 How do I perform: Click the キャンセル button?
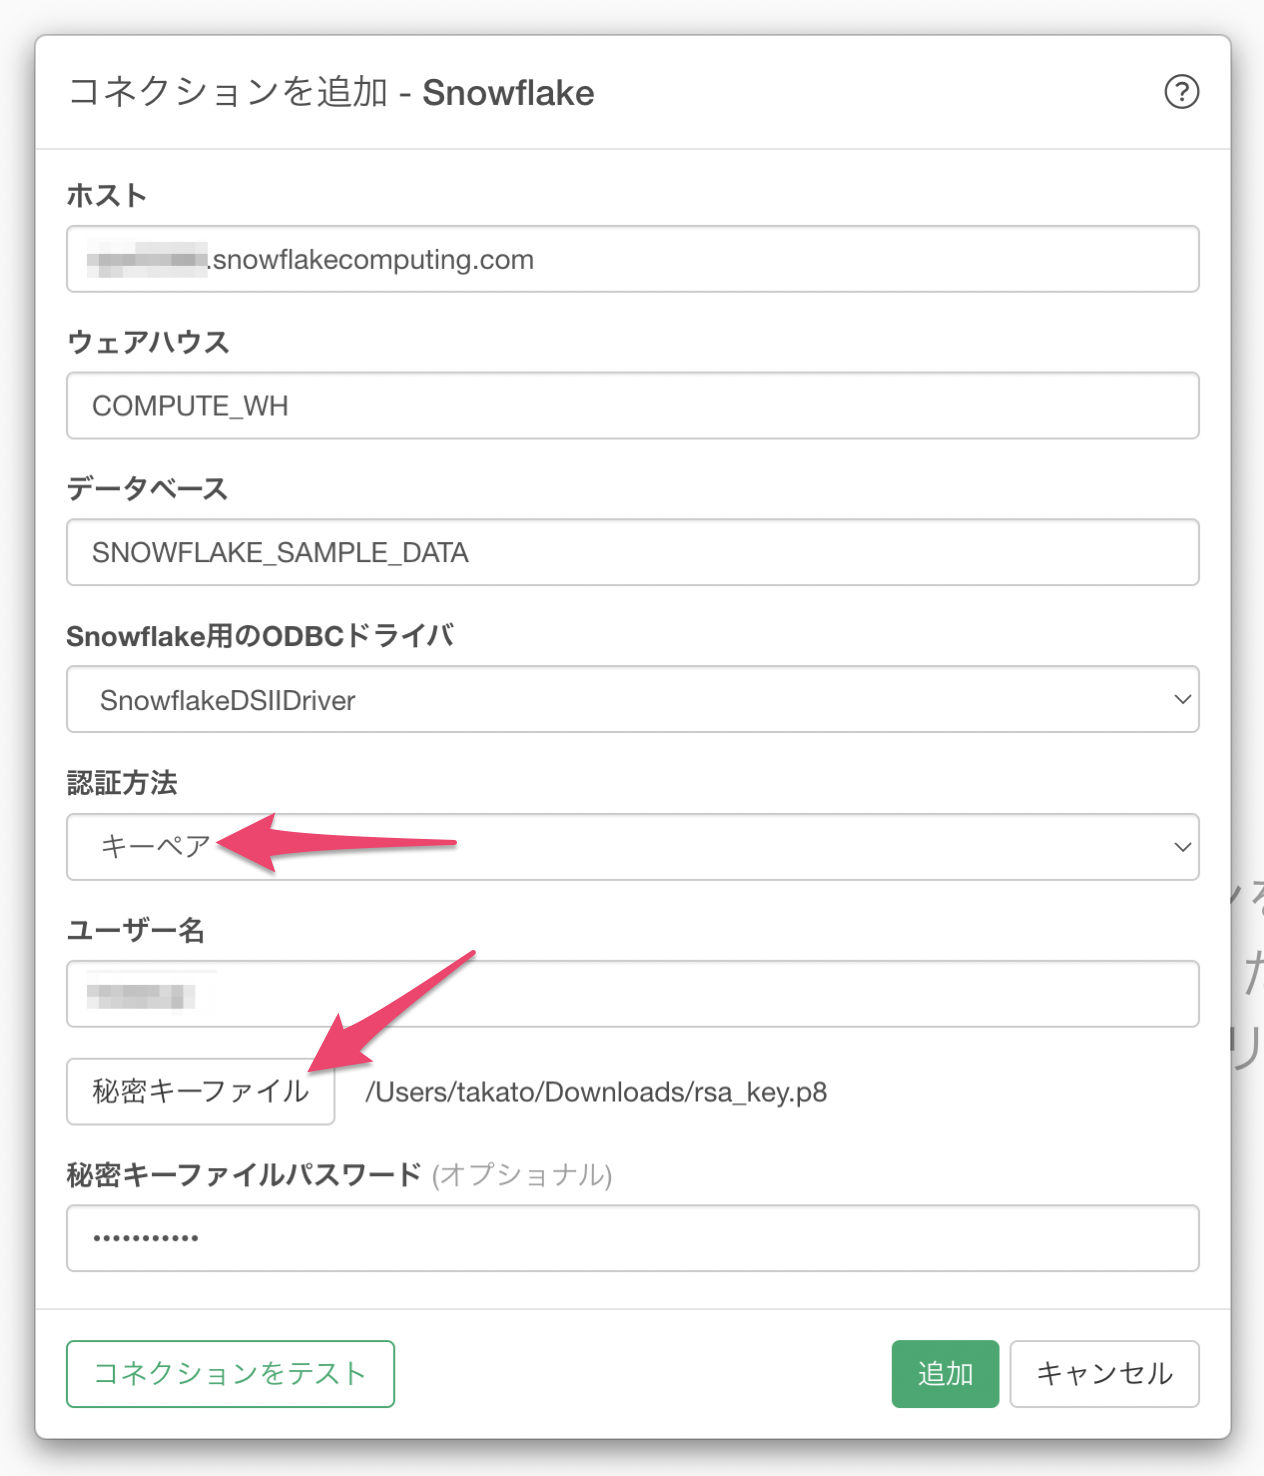tap(1104, 1374)
